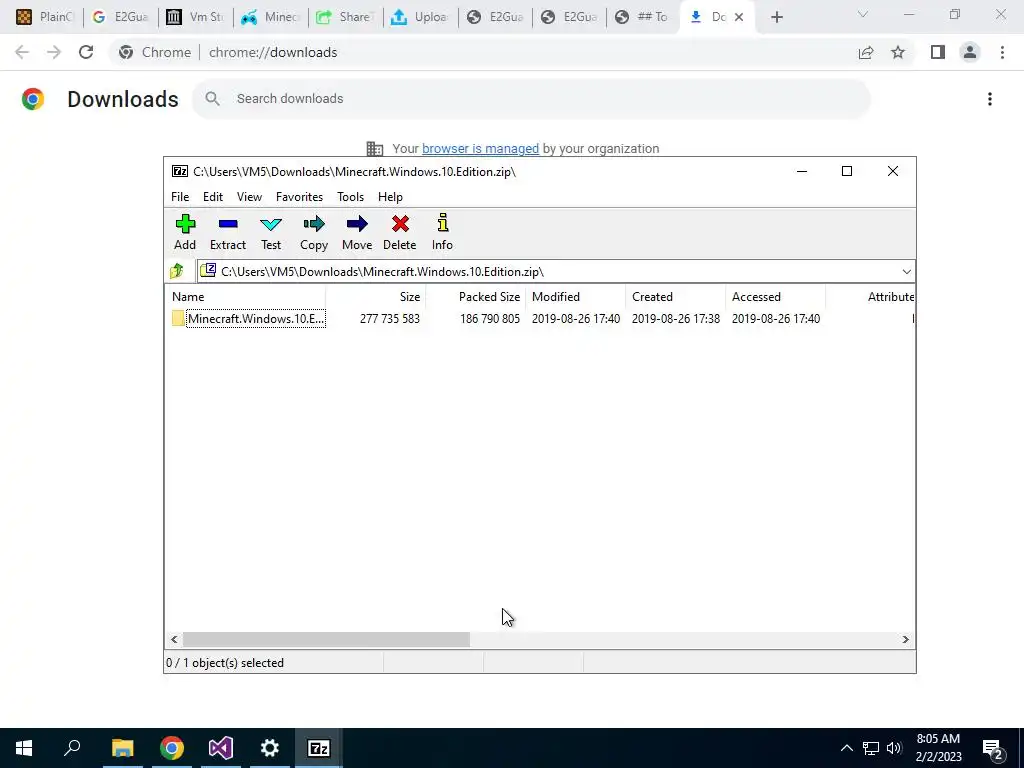The image size is (1024, 768).
Task: Open Visual Studio from taskbar
Action: pos(221,748)
